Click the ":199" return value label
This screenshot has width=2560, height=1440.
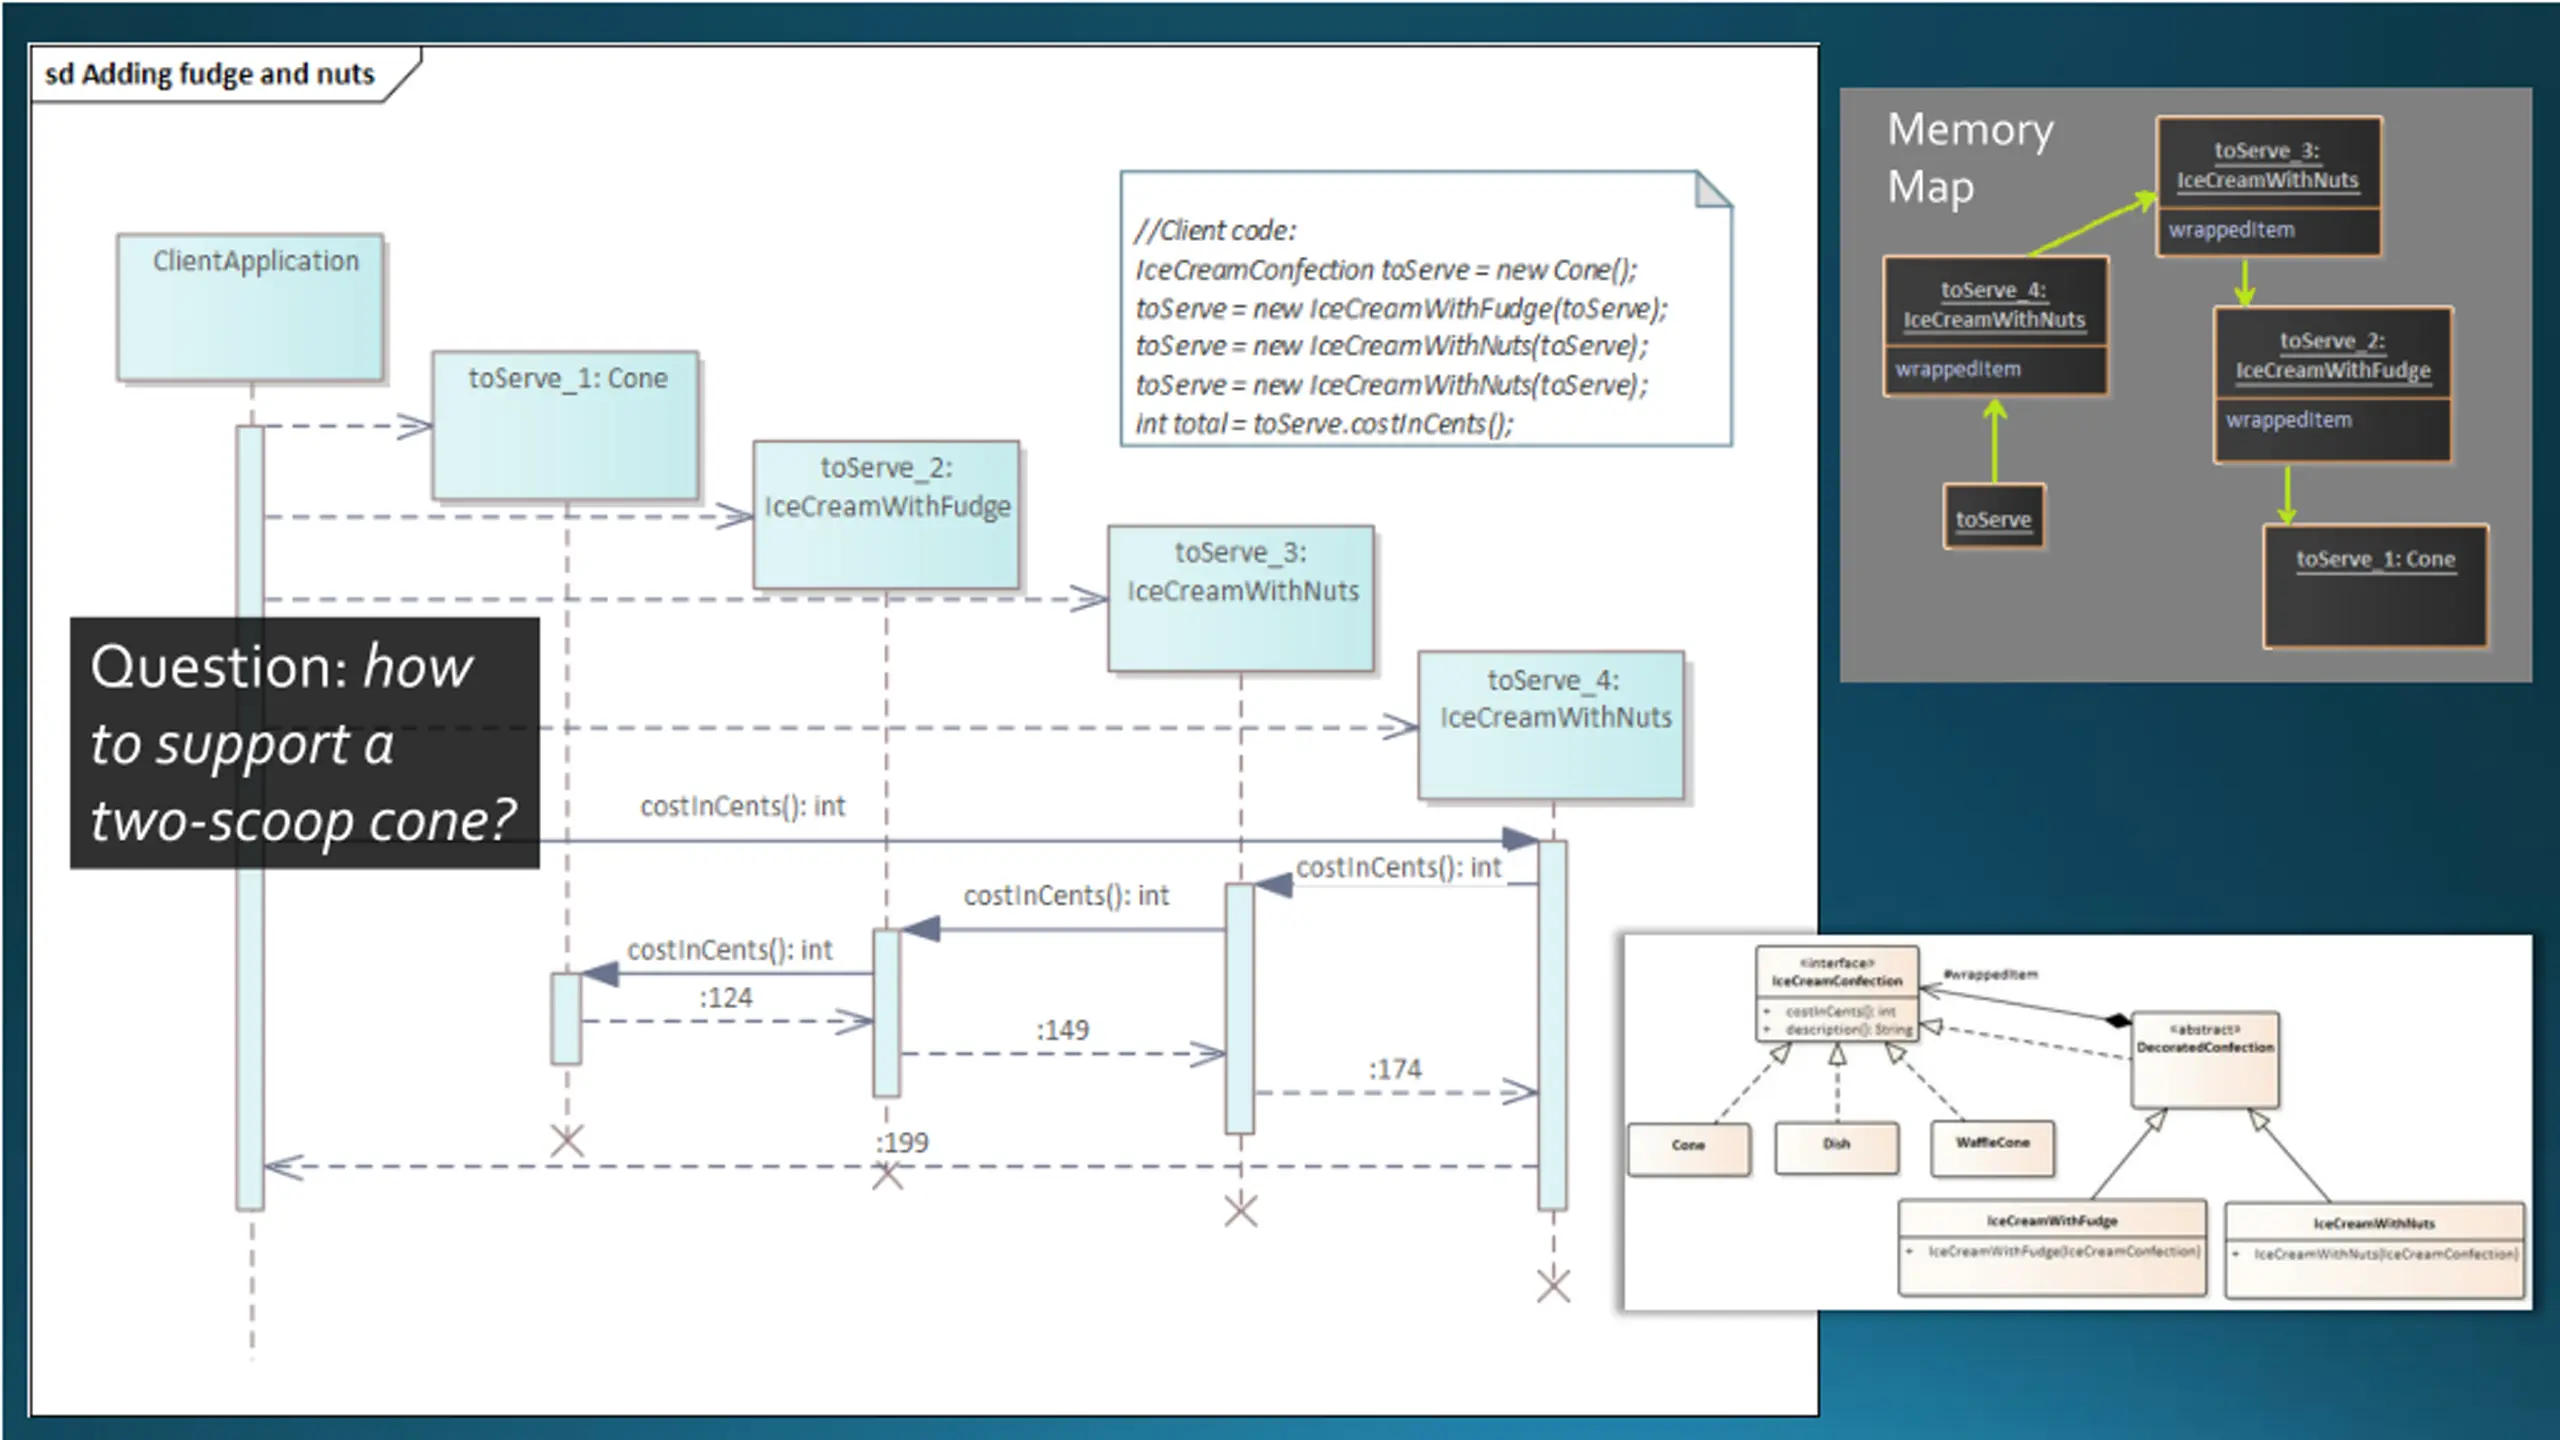902,1142
